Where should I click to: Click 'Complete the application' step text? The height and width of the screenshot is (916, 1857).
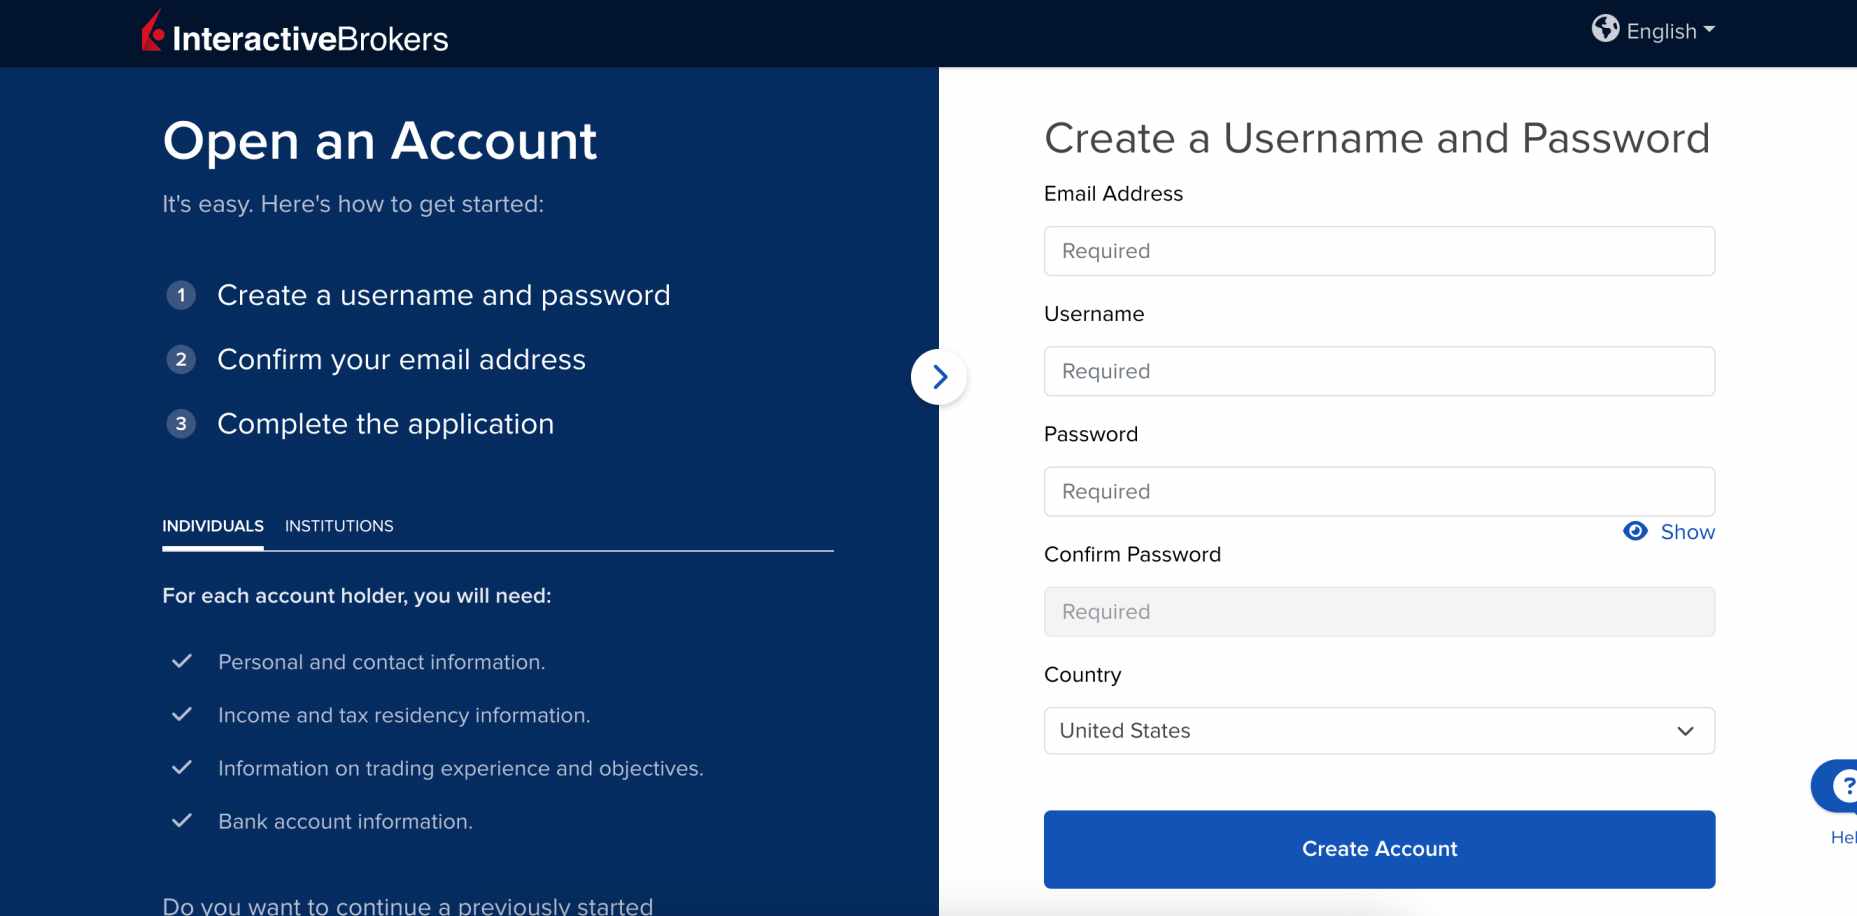[x=385, y=424]
